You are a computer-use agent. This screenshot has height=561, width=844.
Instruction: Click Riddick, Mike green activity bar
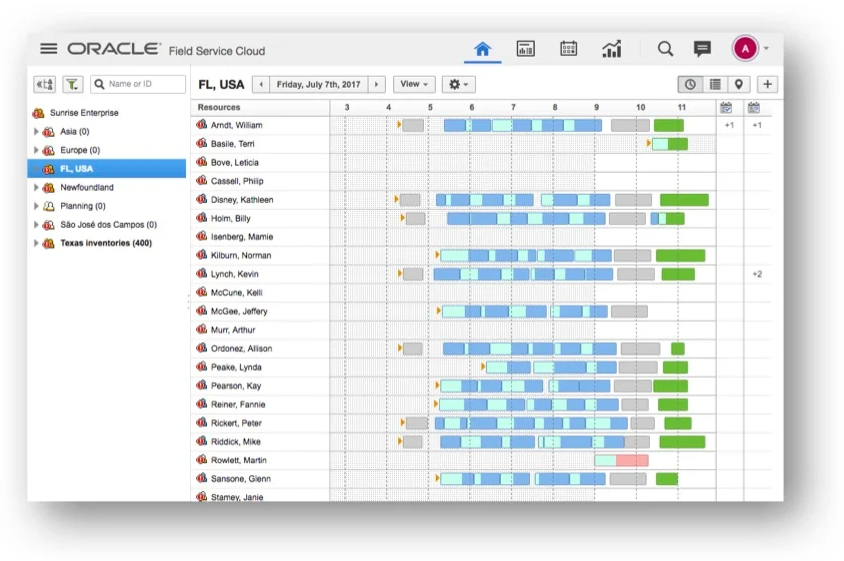682,442
